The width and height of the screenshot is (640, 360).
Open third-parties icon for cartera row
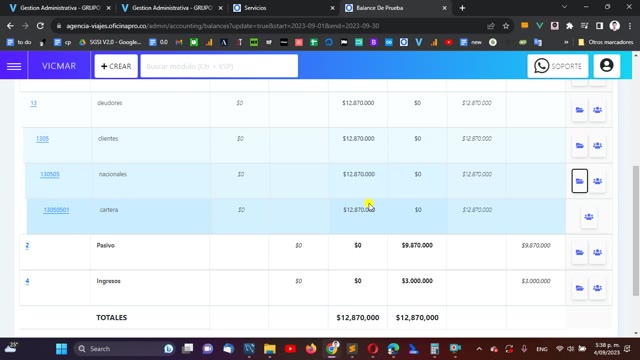click(x=589, y=217)
